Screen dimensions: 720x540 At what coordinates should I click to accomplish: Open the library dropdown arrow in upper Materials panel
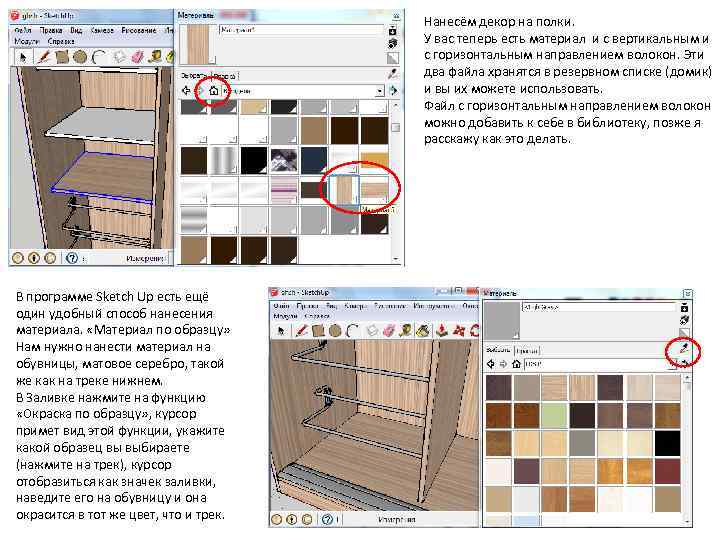tap(379, 91)
